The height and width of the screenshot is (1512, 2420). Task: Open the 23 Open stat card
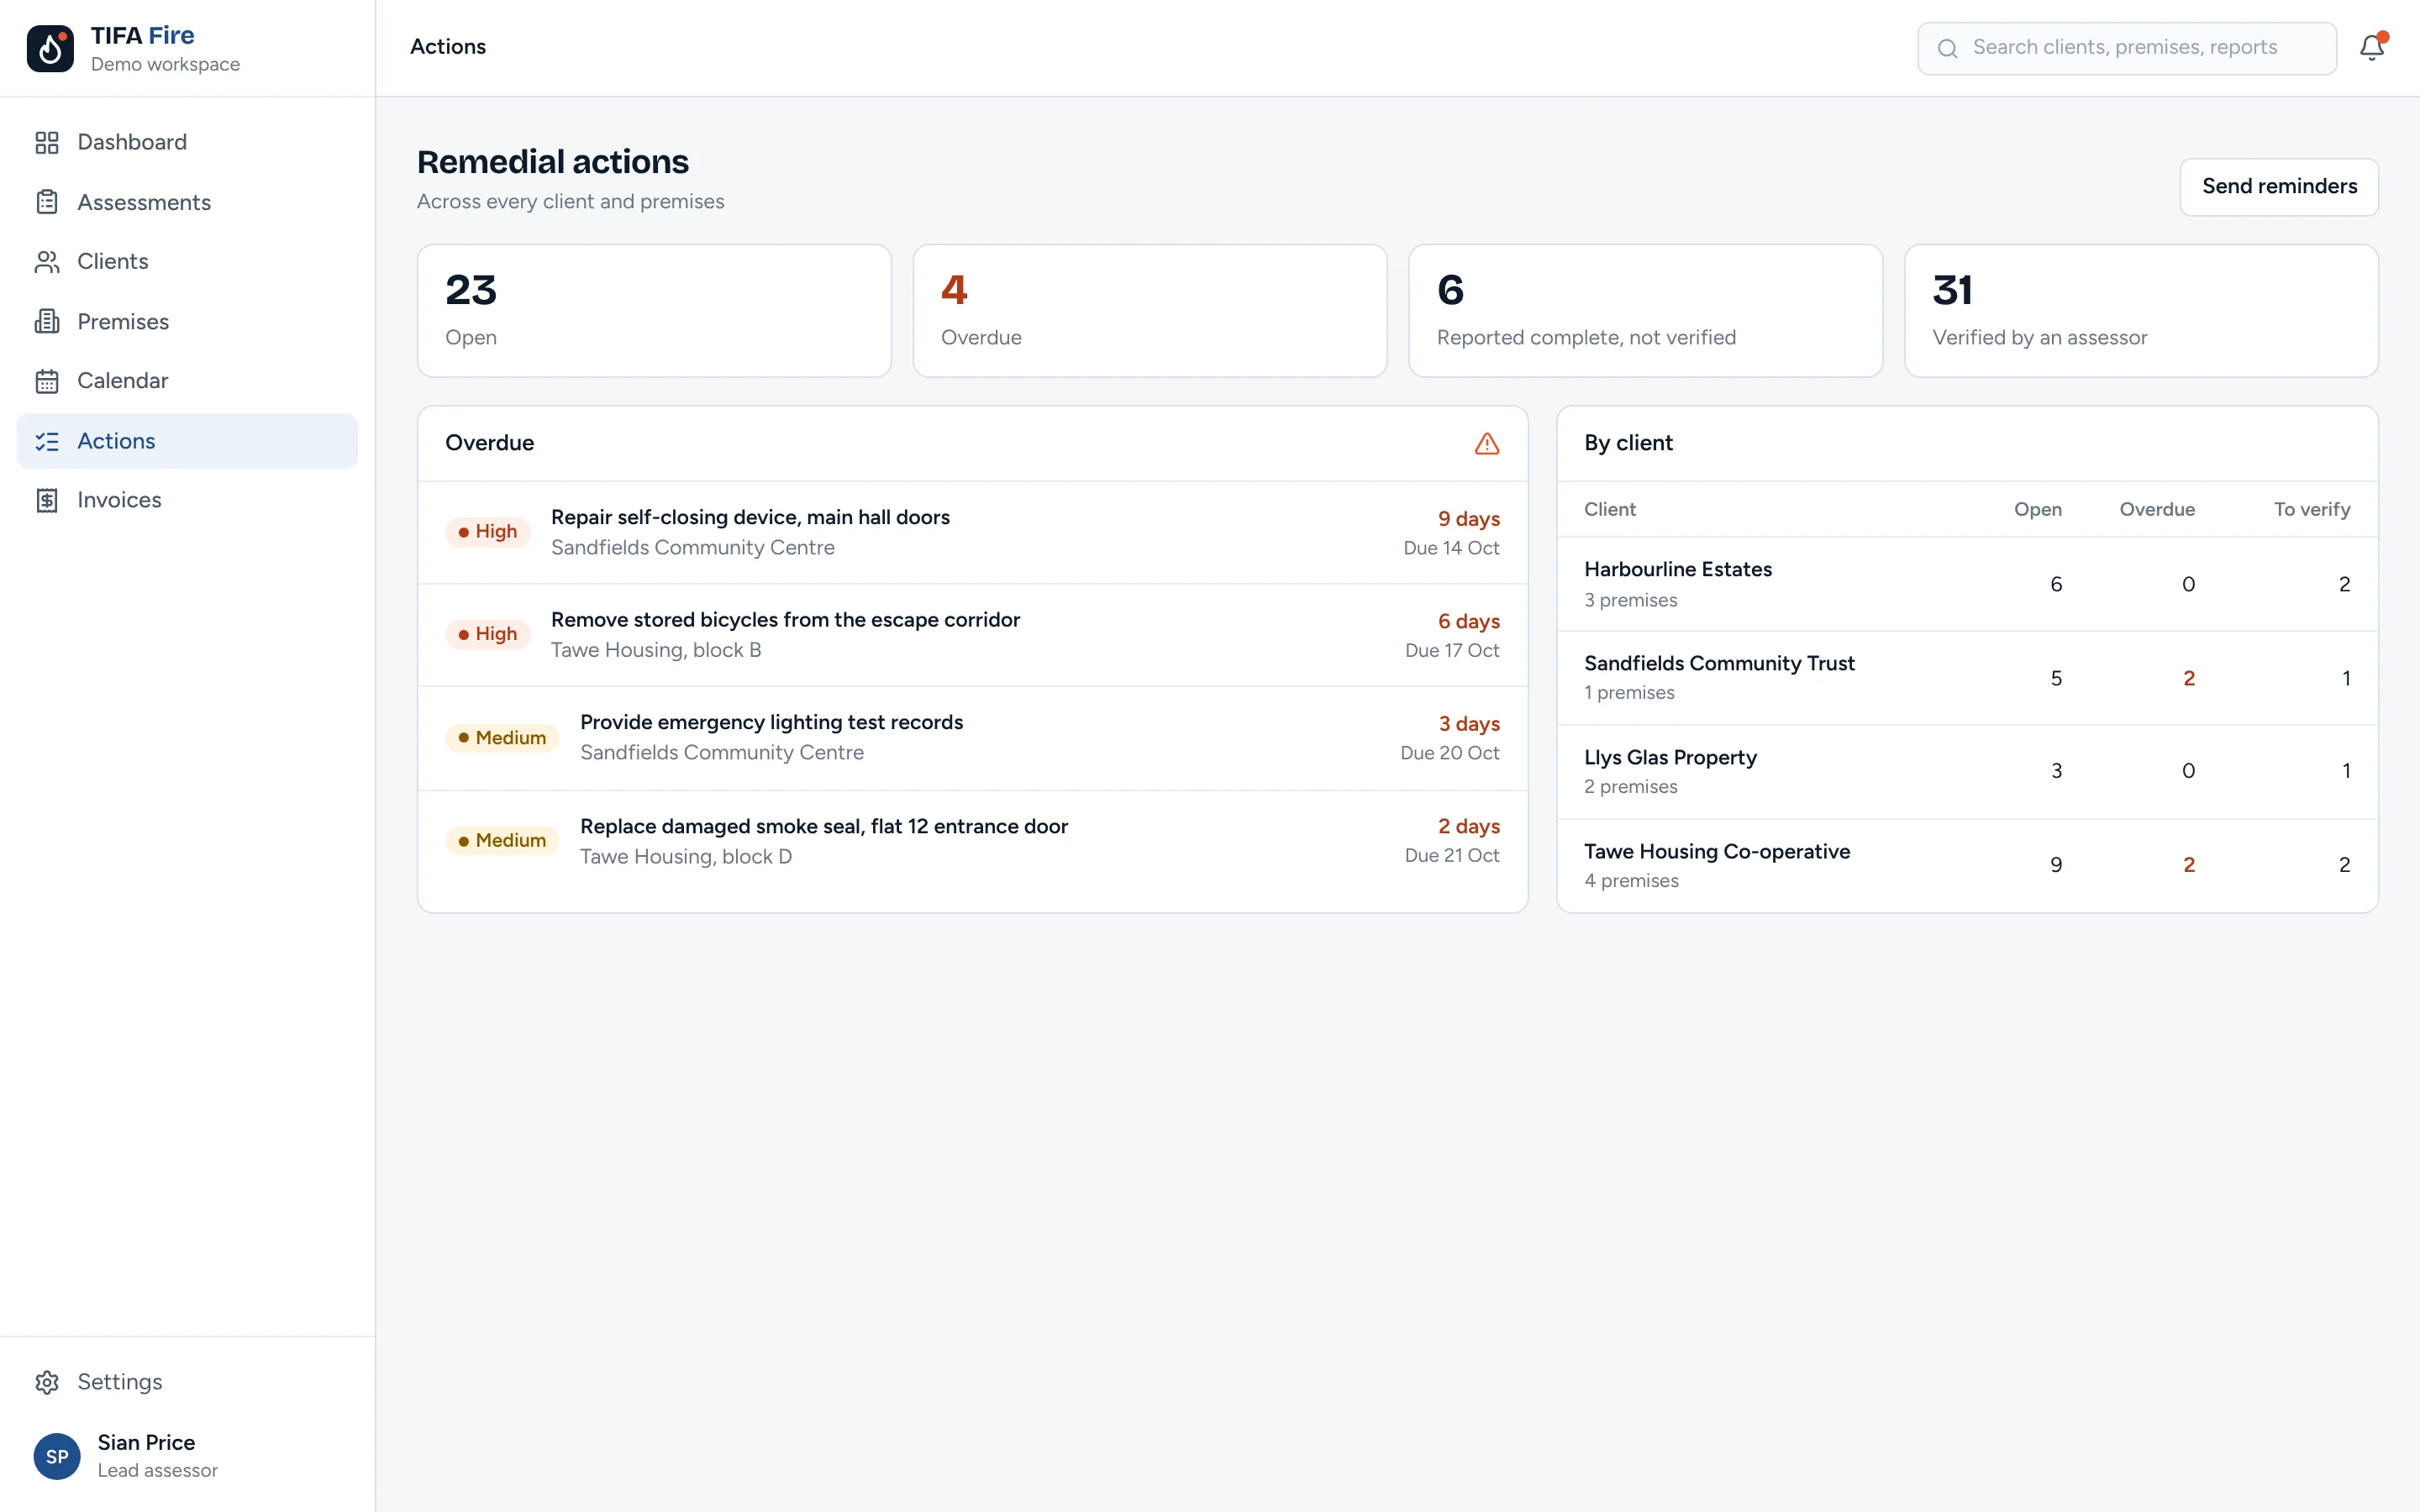(x=654, y=311)
